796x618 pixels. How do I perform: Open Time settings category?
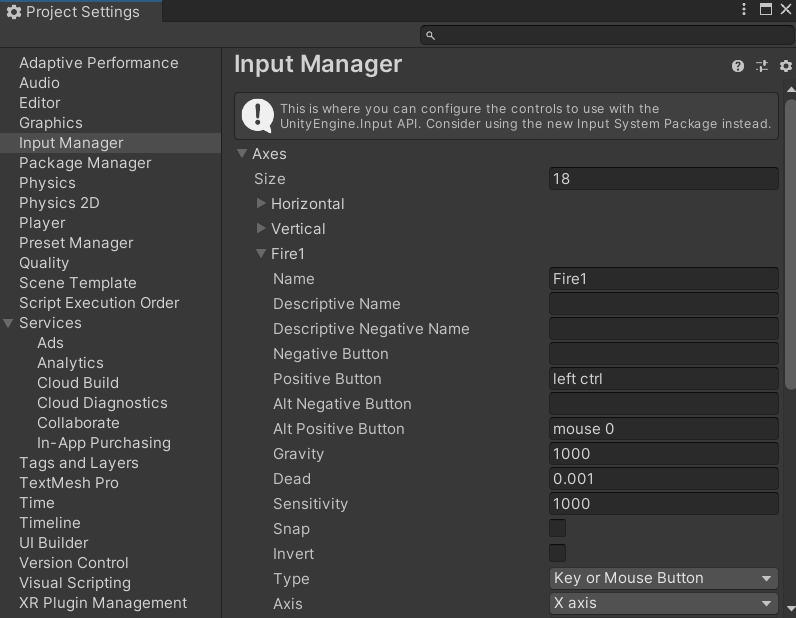[x=37, y=503]
